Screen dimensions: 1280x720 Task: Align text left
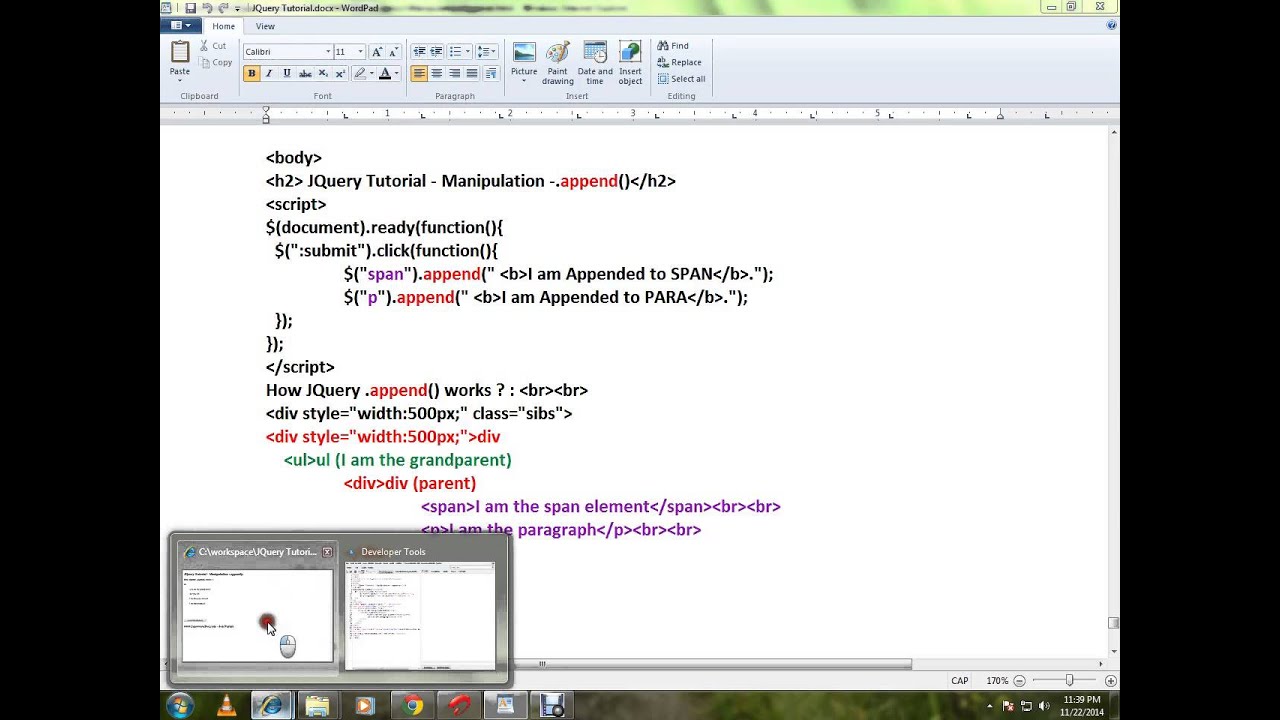point(419,74)
